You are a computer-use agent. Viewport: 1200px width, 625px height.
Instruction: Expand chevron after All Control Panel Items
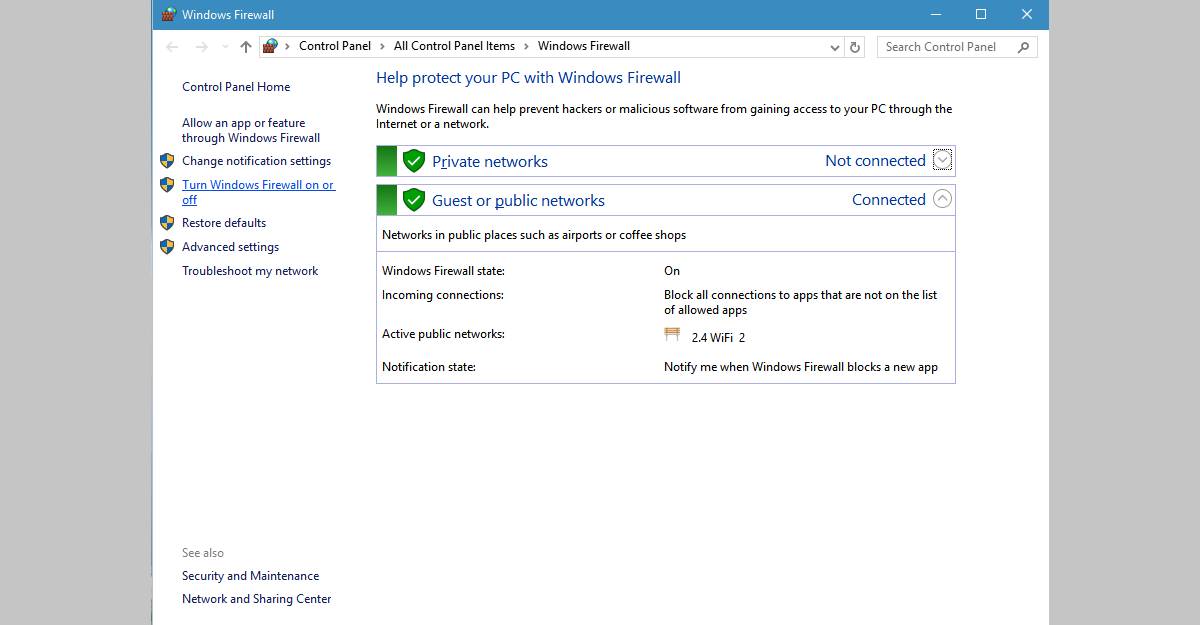(527, 46)
